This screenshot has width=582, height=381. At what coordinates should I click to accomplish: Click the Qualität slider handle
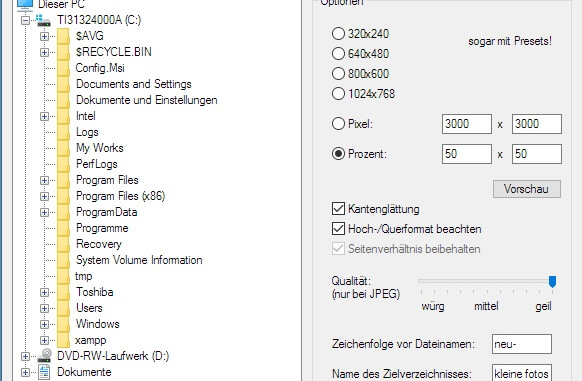(552, 281)
